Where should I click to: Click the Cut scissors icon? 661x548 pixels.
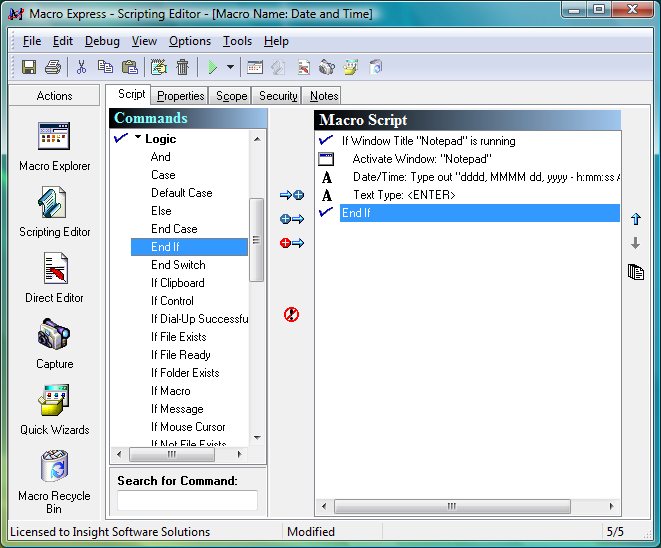pyautogui.click(x=81, y=67)
